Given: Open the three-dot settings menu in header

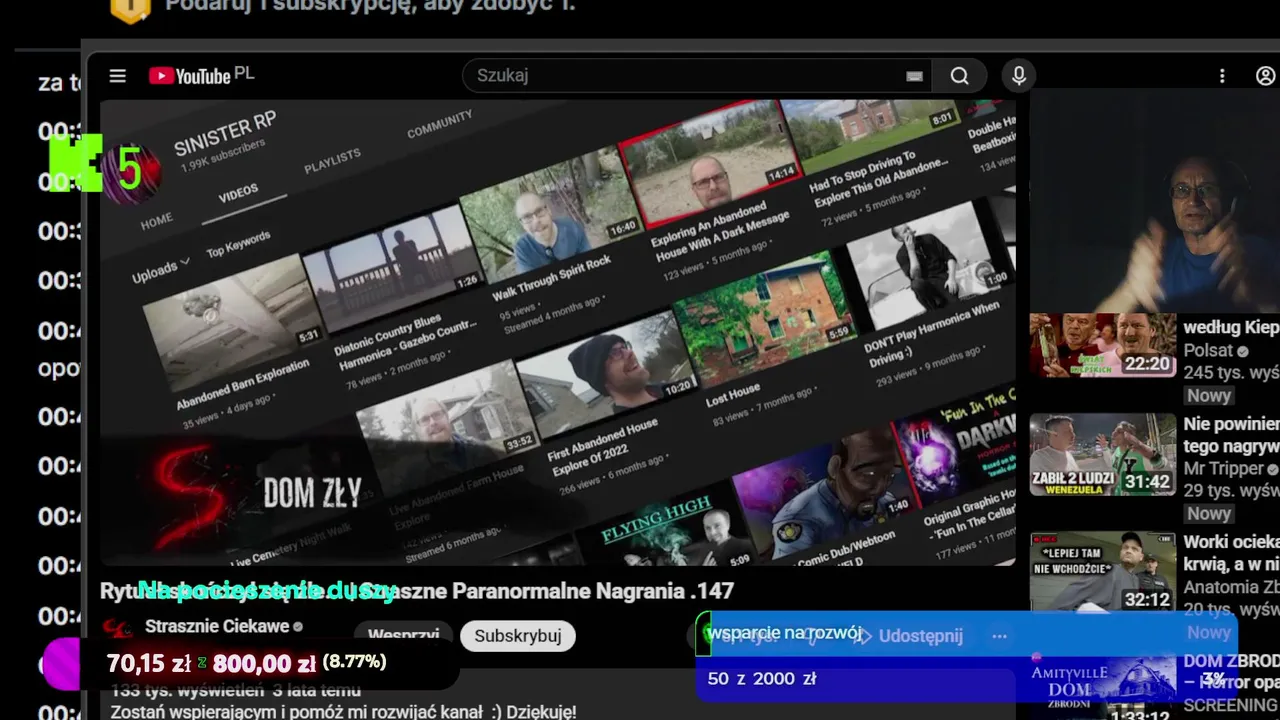Looking at the screenshot, I should pyautogui.click(x=1222, y=76).
